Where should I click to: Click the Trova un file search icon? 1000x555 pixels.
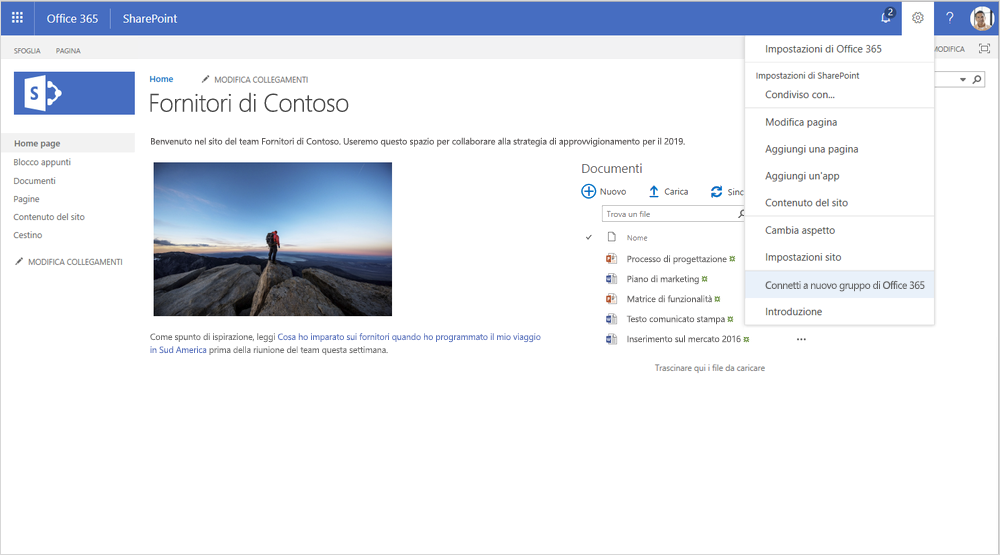point(740,214)
